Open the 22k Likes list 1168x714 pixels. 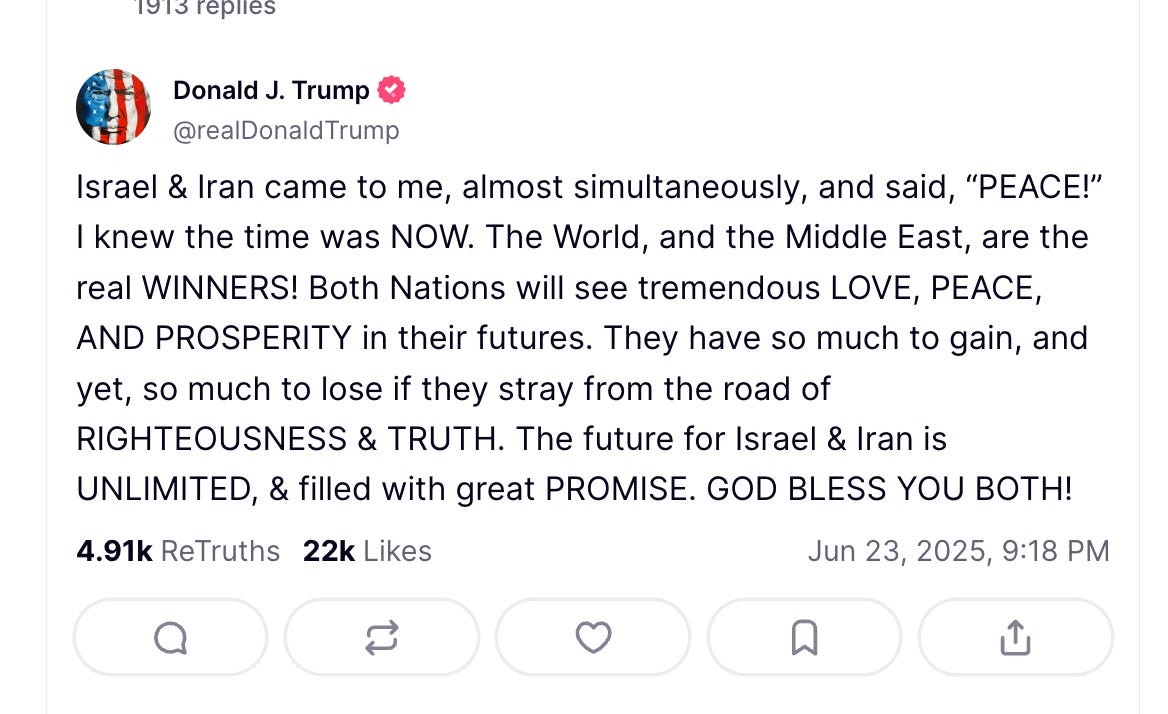coord(366,550)
